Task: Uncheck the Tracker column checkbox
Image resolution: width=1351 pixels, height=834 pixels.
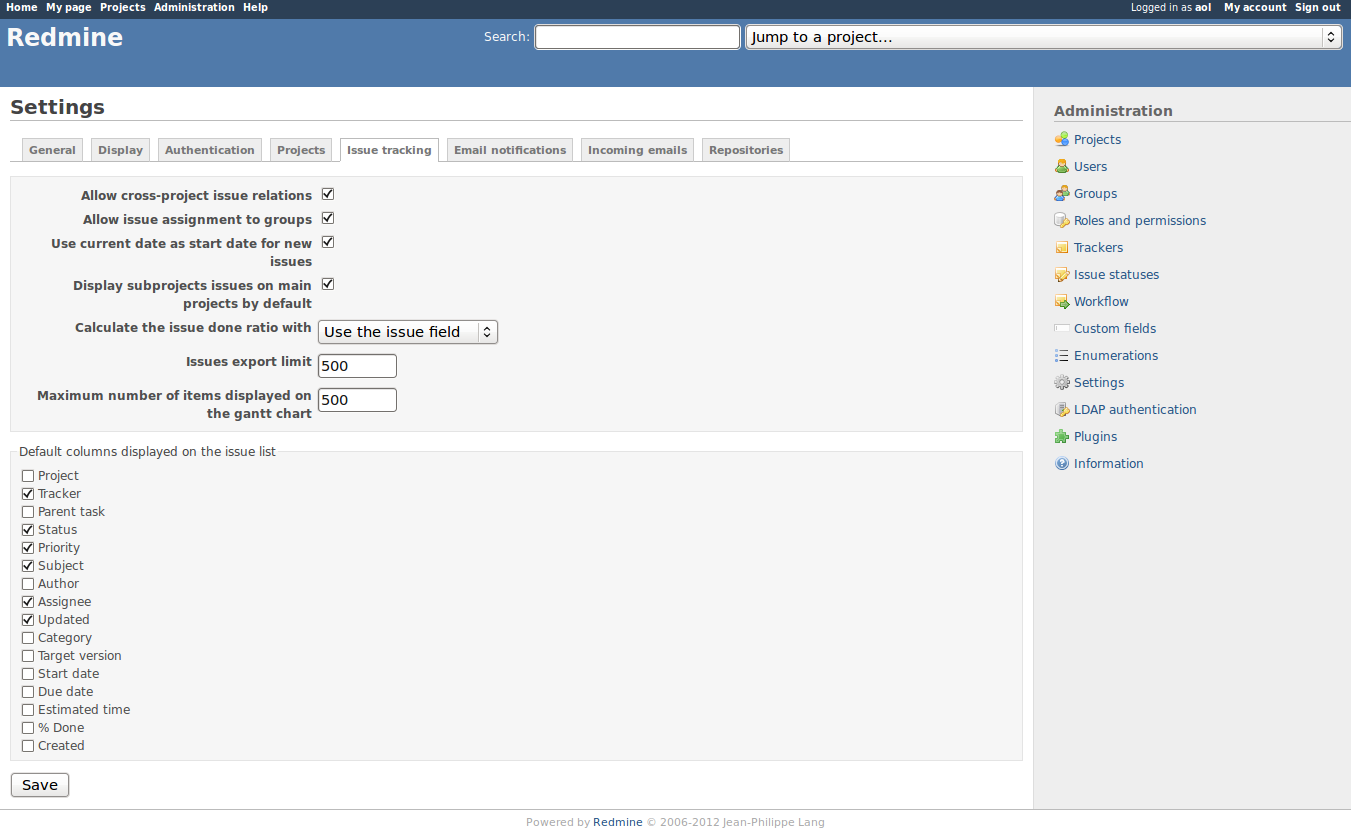Action: coord(28,494)
